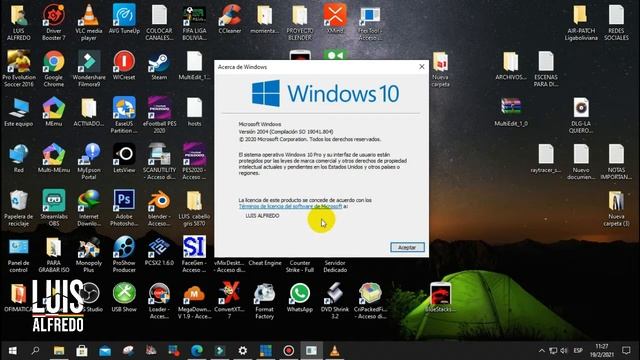Image resolution: width=640 pixels, height=360 pixels.
Task: Open DLG-LA QUIERO audio file
Action: pyautogui.click(x=581, y=116)
